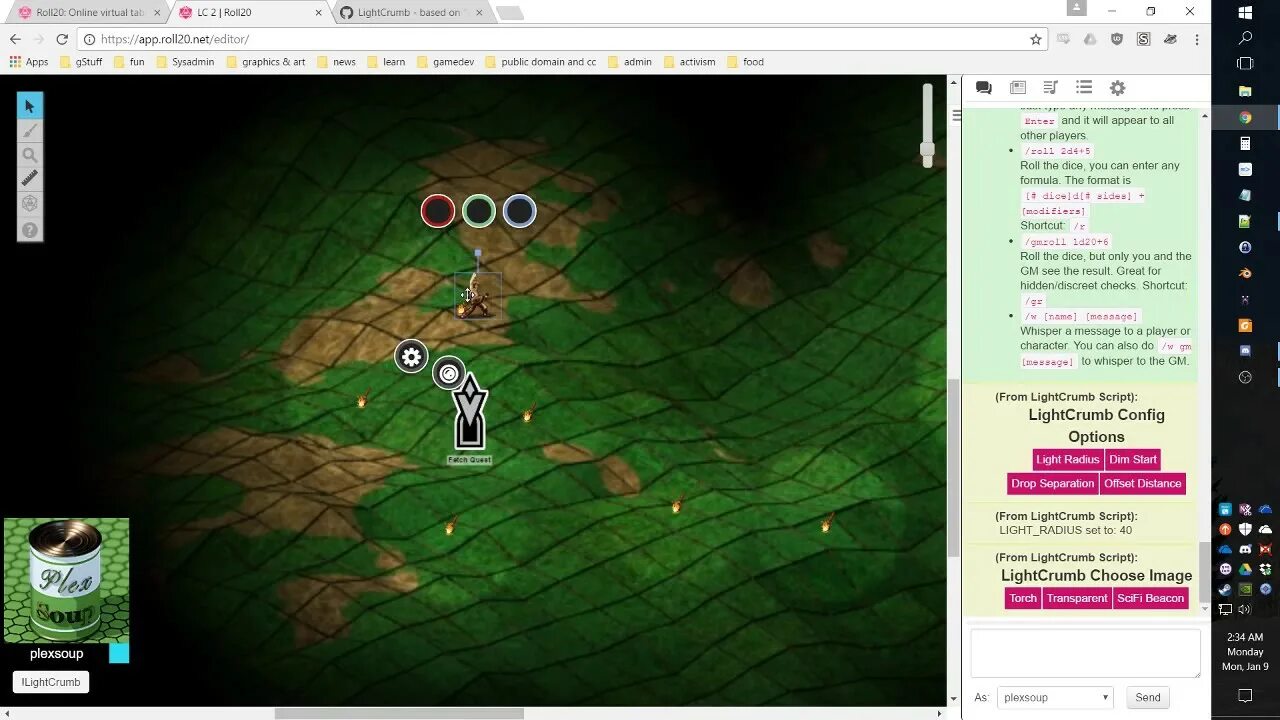Select the Ruler measure tool
Screen dimensions: 1280x720
tap(30, 179)
